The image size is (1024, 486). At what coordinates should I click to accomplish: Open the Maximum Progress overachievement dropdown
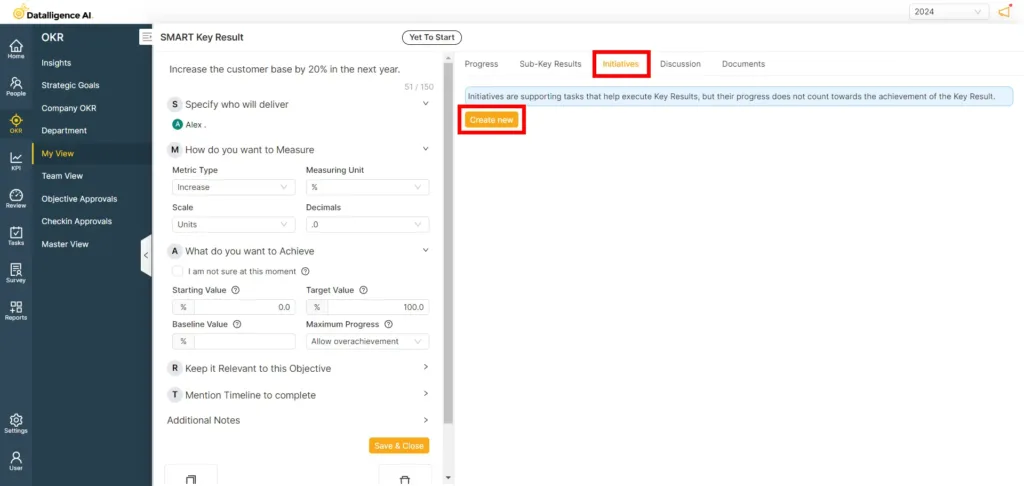pyautogui.click(x=368, y=342)
